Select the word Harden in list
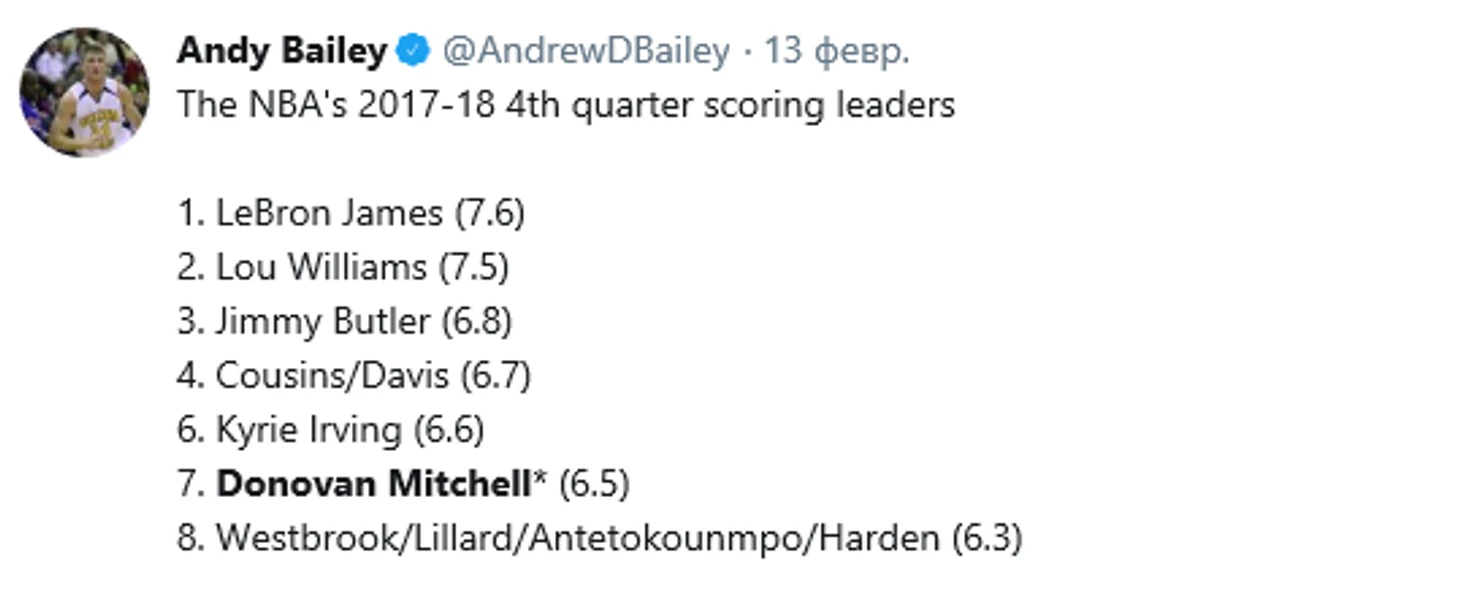Image resolution: width=1460 pixels, height=593 pixels. click(x=879, y=538)
